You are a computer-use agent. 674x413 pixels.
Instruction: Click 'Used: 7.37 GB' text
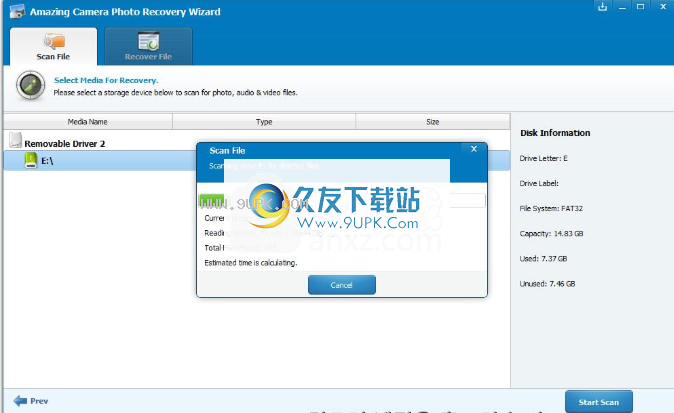tap(543, 259)
